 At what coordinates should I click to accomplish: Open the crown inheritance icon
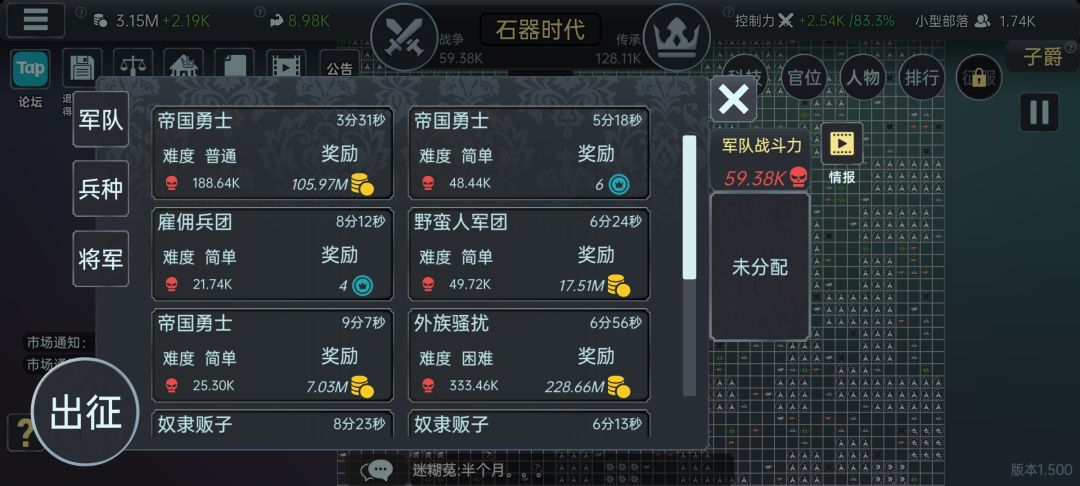point(676,36)
